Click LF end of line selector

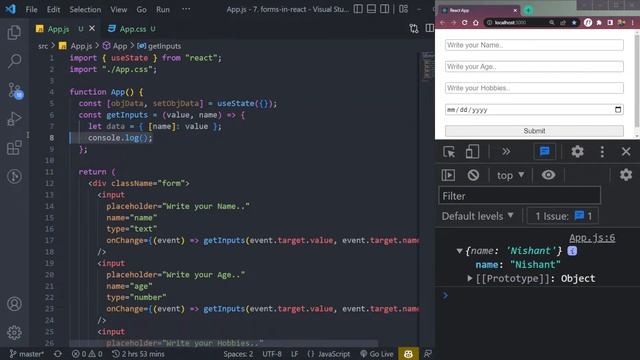pos(294,354)
